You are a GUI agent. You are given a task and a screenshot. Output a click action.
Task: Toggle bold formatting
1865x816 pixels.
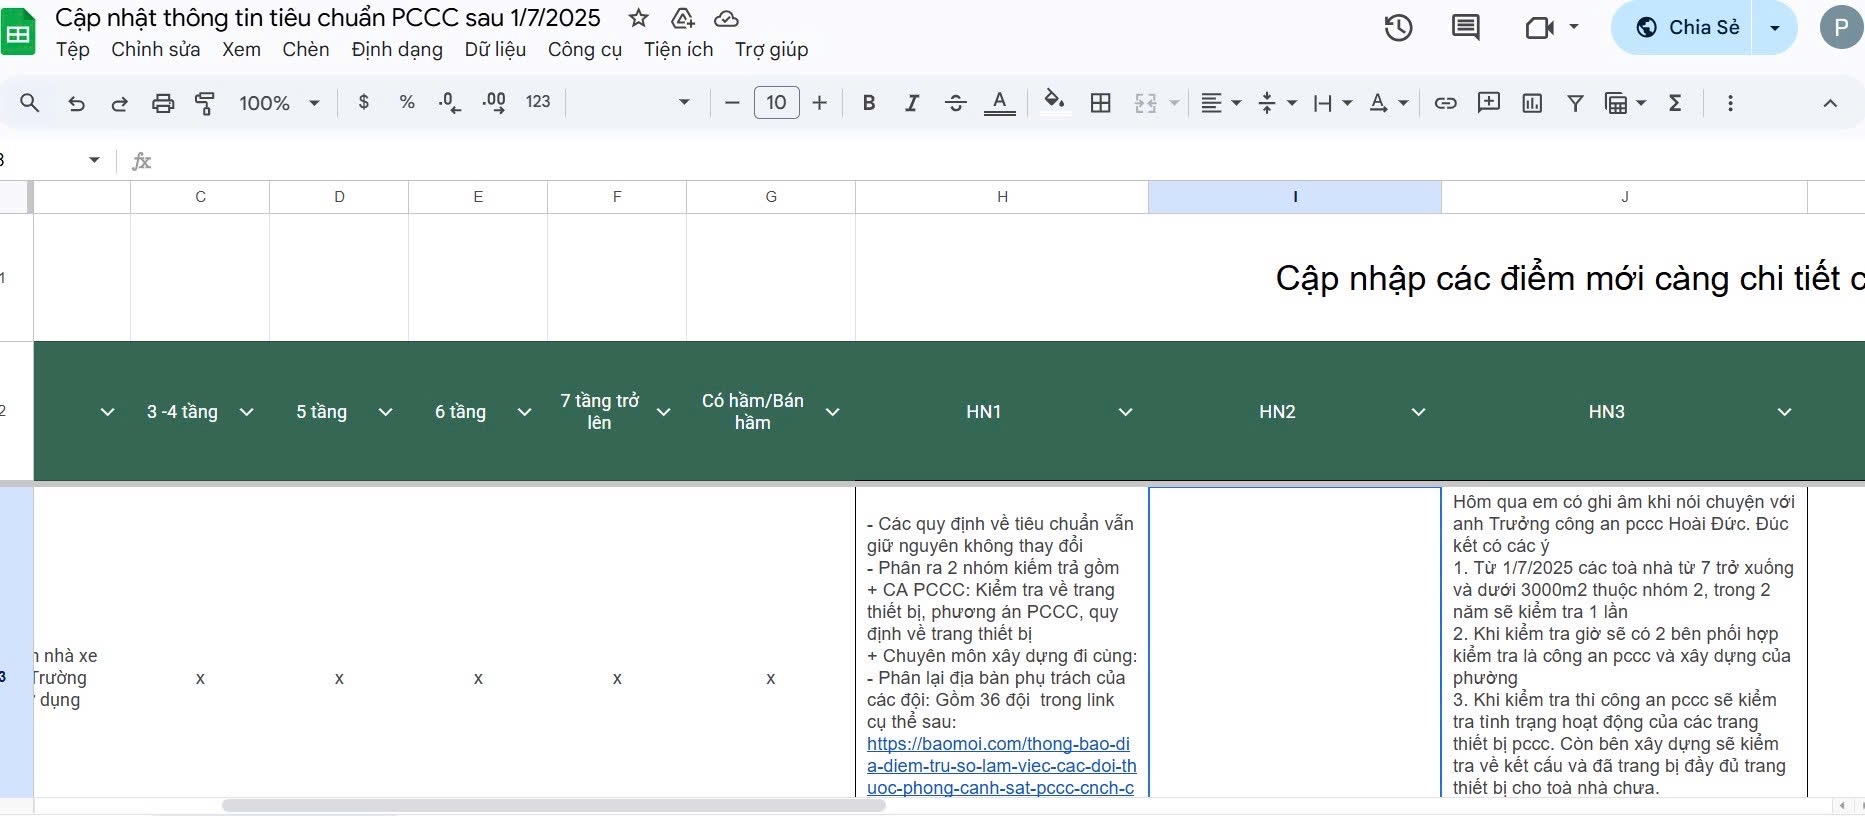pyautogui.click(x=868, y=103)
